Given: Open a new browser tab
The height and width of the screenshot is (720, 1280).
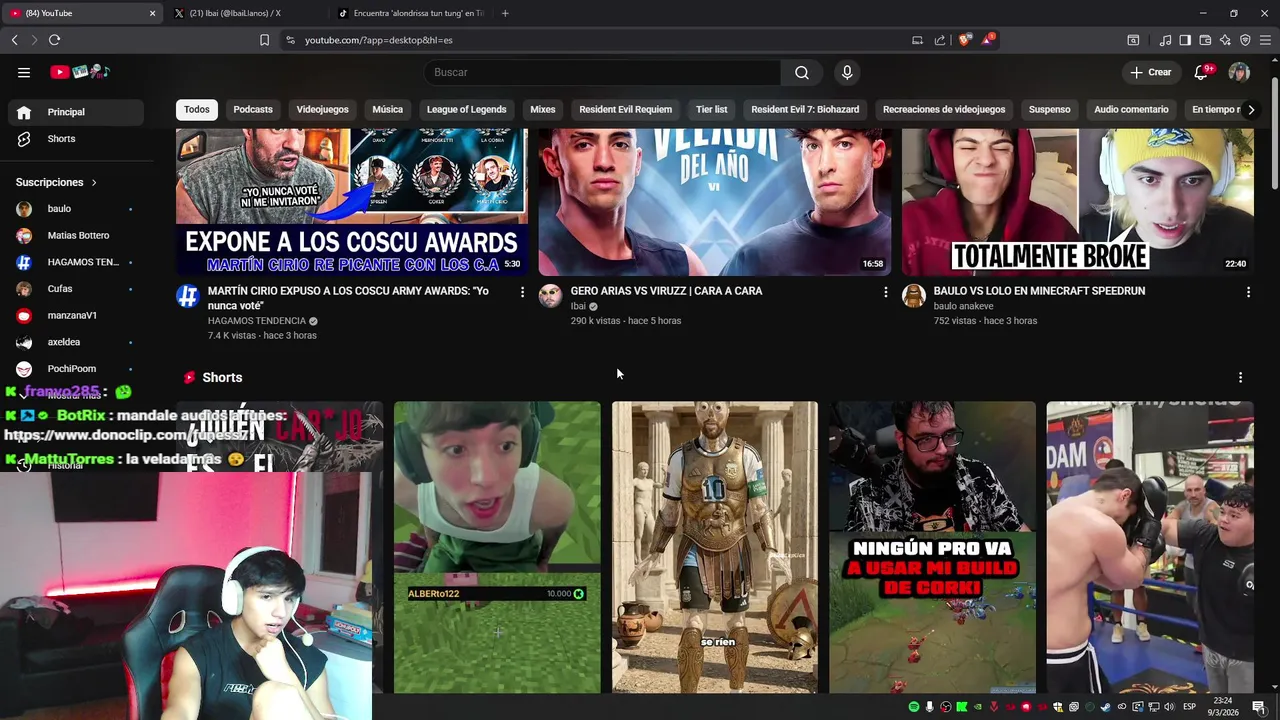Looking at the screenshot, I should click(505, 13).
